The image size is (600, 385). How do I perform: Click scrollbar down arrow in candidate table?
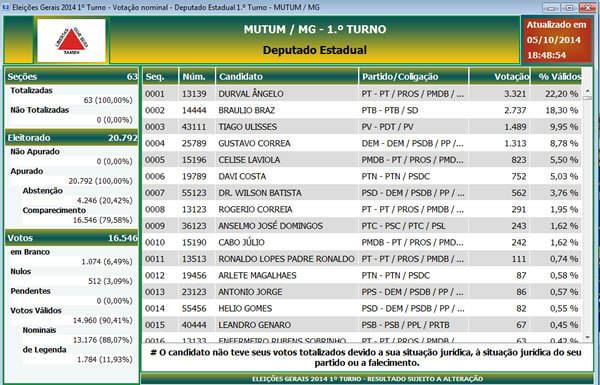pos(588,338)
